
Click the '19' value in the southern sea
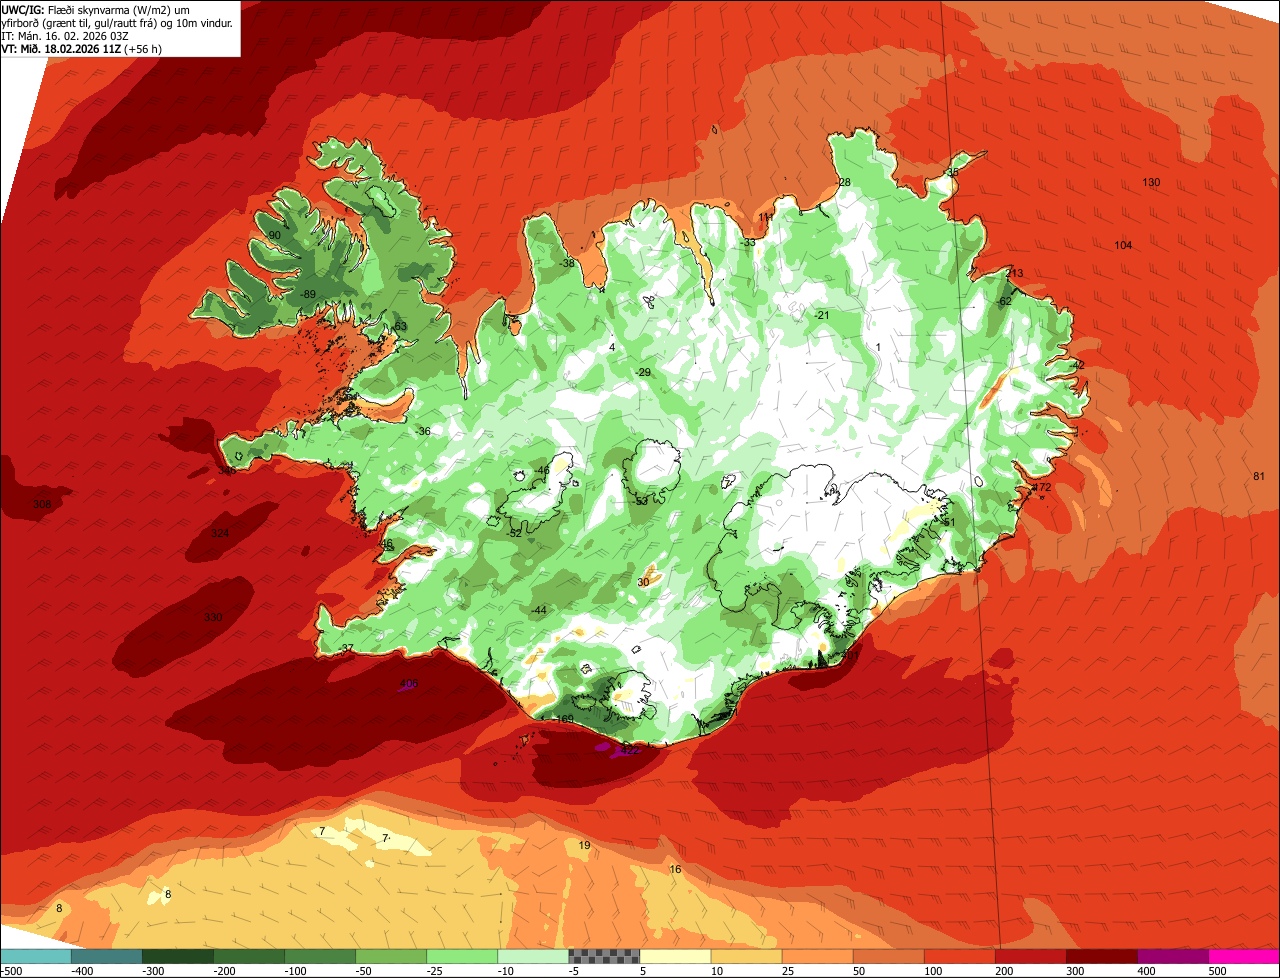[585, 846]
